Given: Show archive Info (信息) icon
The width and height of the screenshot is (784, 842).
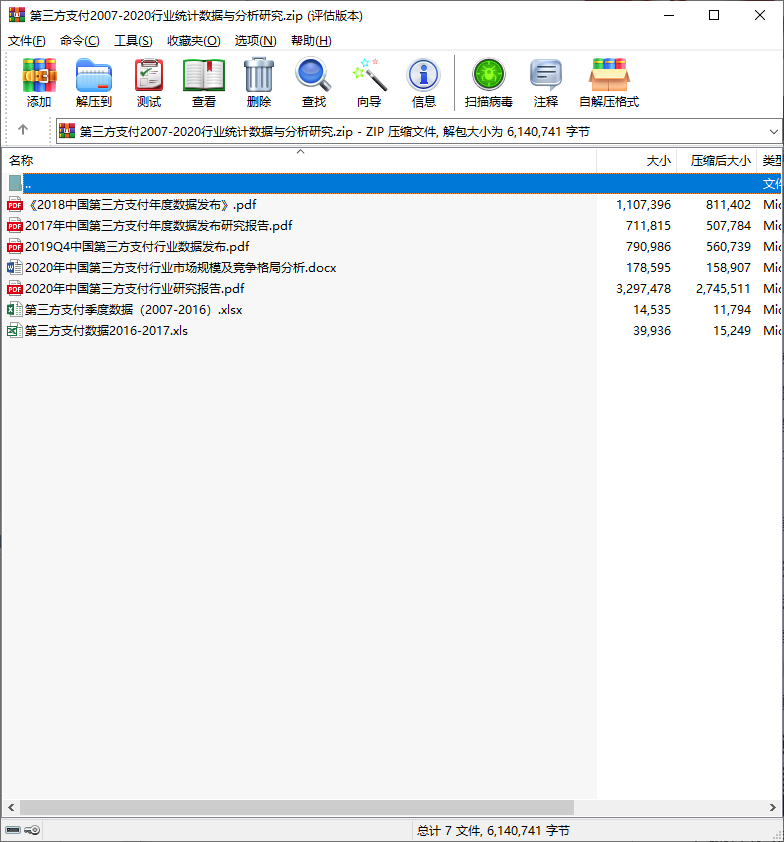Looking at the screenshot, I should 424,83.
